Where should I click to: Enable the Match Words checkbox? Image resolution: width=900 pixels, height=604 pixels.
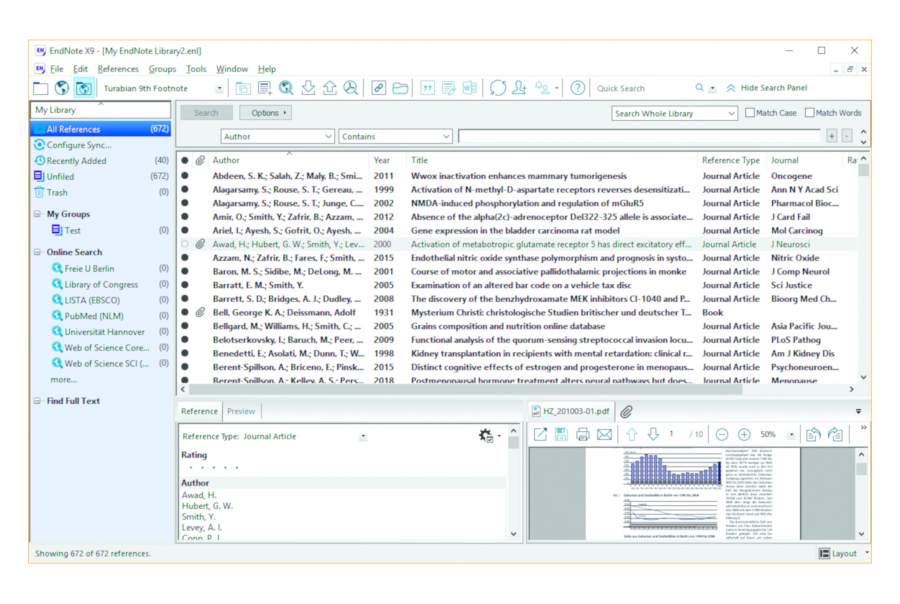pos(809,113)
